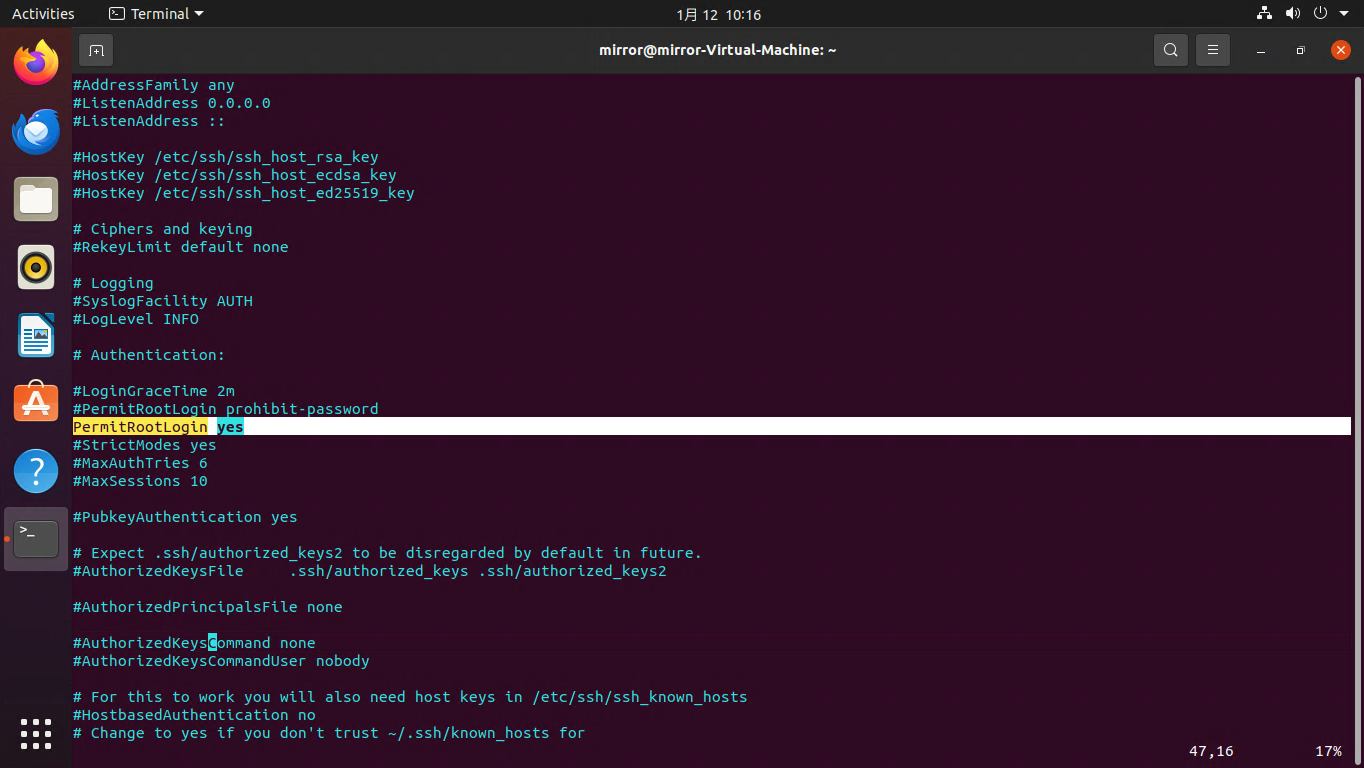This screenshot has width=1364, height=768.
Task: Click '# Change to yes if you' line
Action: tap(329, 733)
